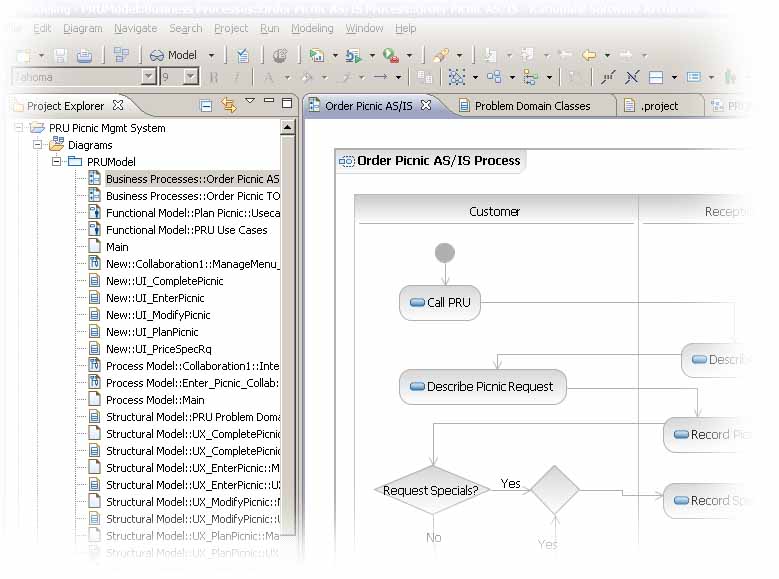Click the Order Picnic AS/IS Process title label
The width and height of the screenshot is (779, 579).
point(439,161)
